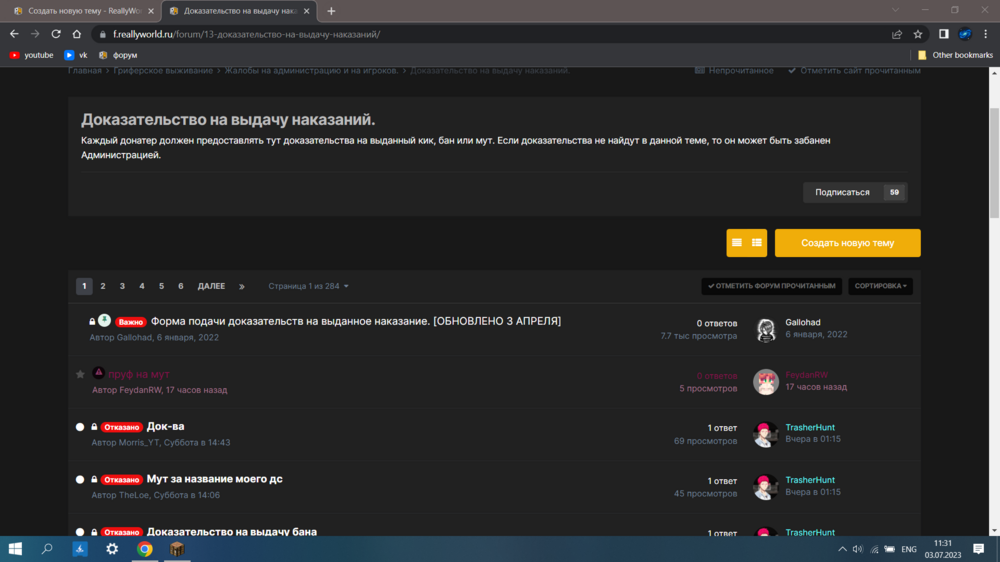Viewport: 1000px width, 562px height.
Task: Click ОТМЕТИТЬ ФОРУМ ПРОЧИТАННЫМ button
Action: [x=772, y=286]
